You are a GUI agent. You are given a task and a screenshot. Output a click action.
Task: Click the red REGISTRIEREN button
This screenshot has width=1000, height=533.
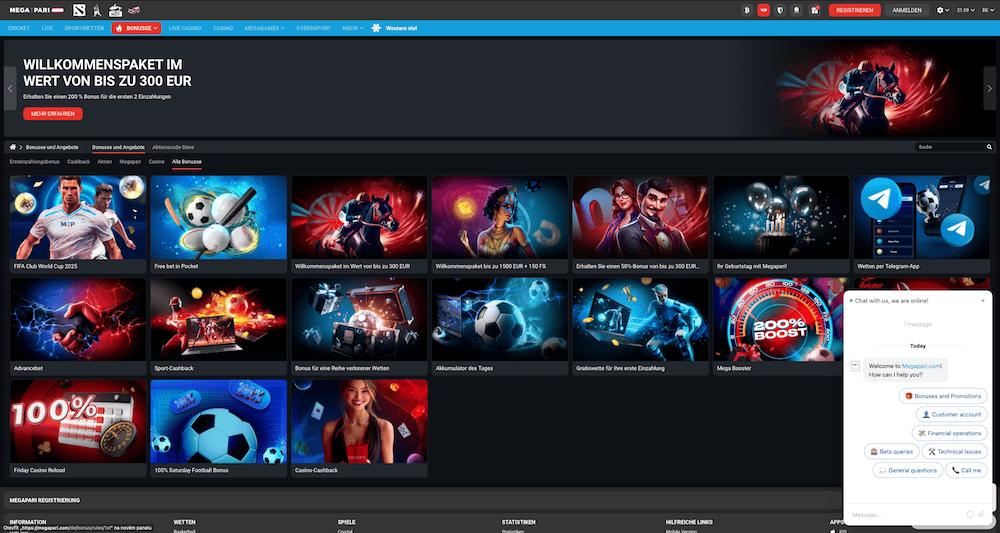854,10
